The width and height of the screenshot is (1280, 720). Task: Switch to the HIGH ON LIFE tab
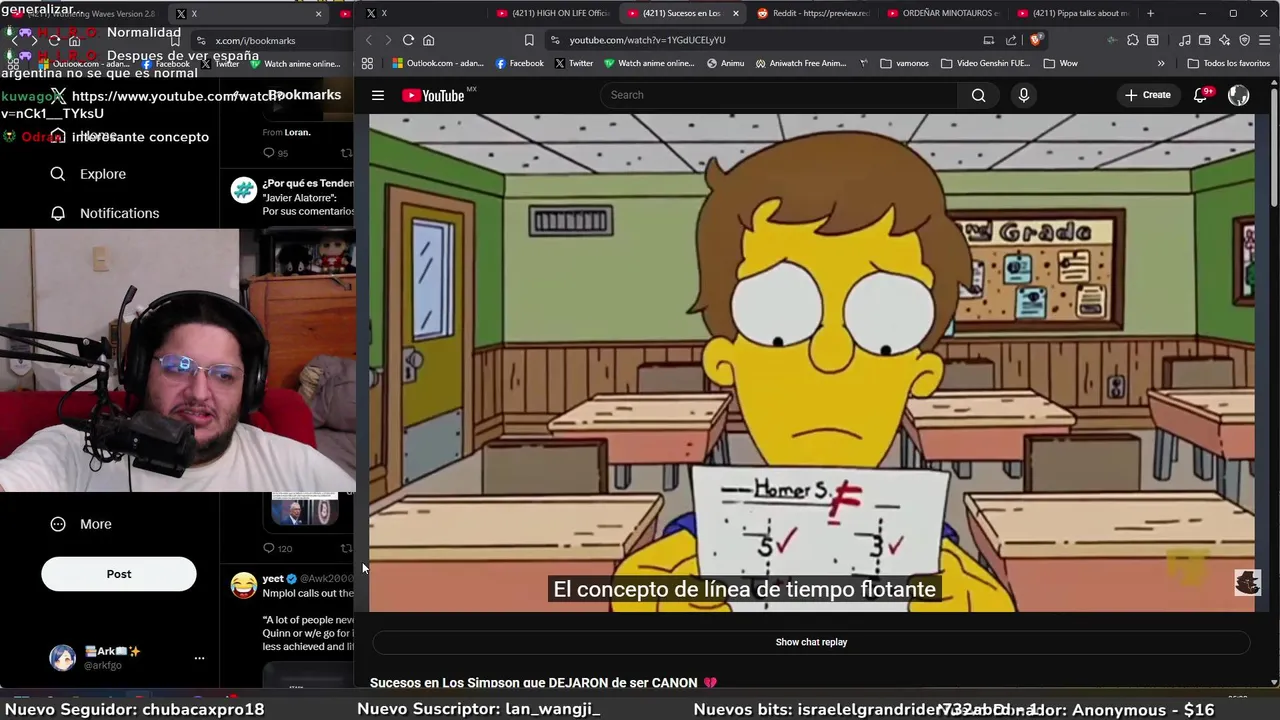(x=551, y=13)
